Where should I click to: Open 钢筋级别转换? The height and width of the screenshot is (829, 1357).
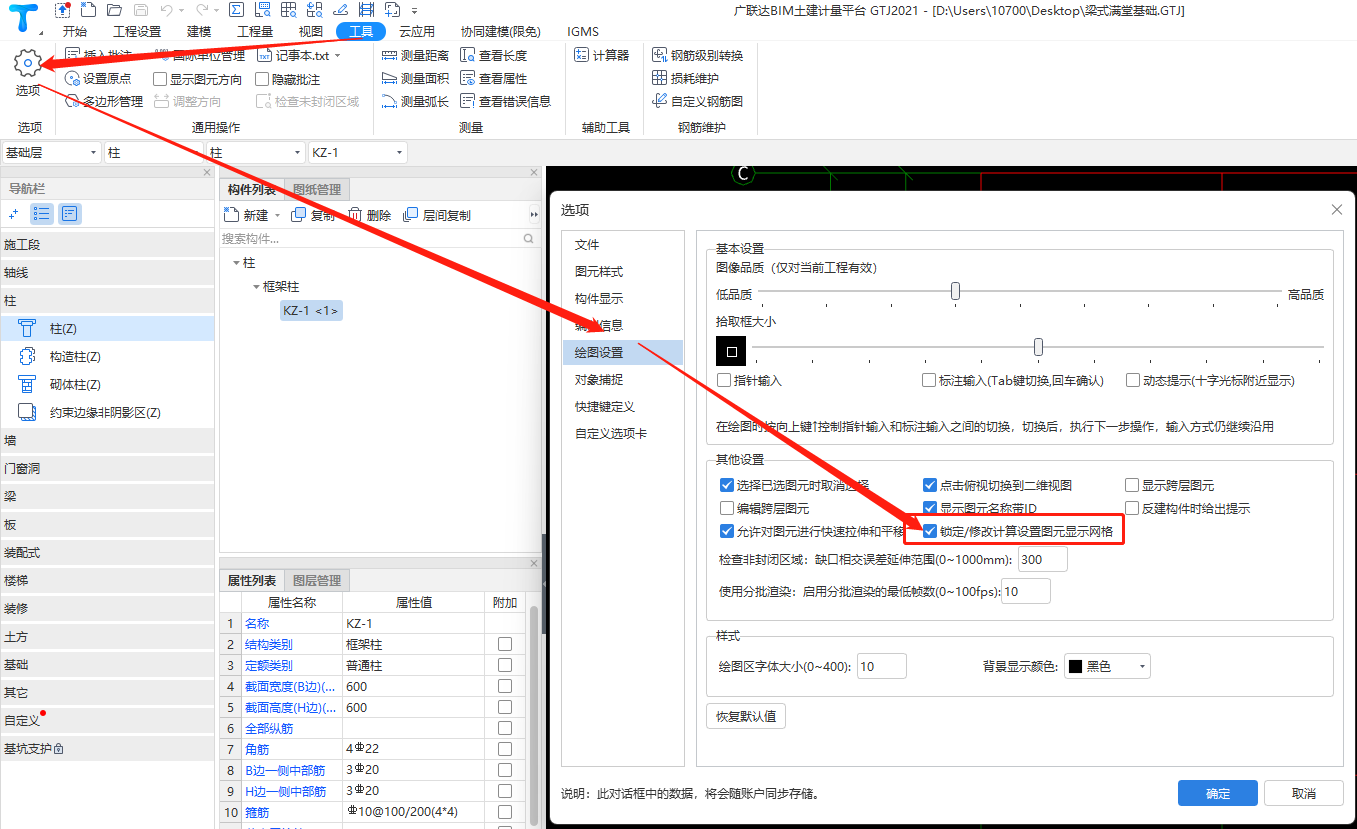pos(698,55)
